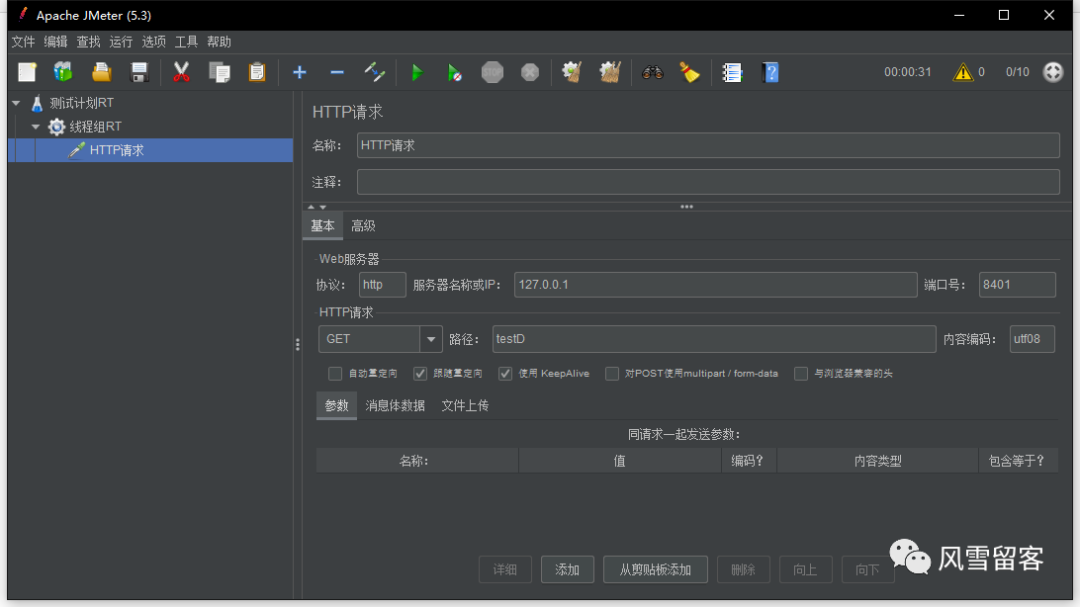The image size is (1080, 607).
Task: Click the Copy icon
Action: pos(219,72)
